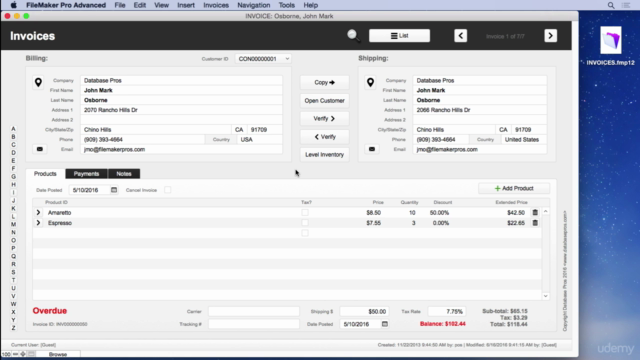Expand the Amaretto product row
The width and height of the screenshot is (640, 360).
pyautogui.click(x=38, y=212)
